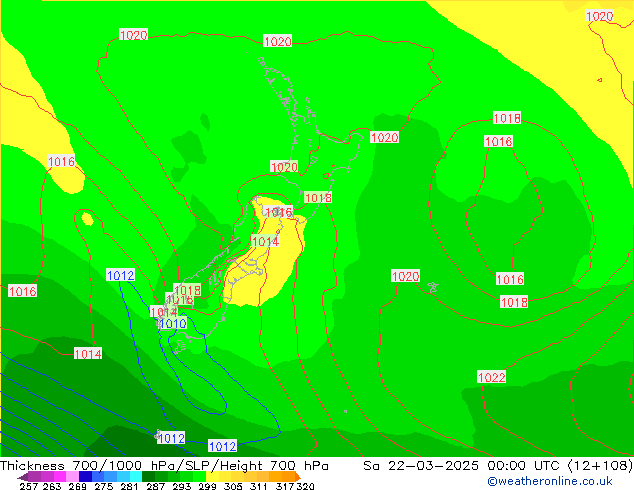Pick the dark blue legend swatch above 275
634x490 pixels.
coord(84,476)
